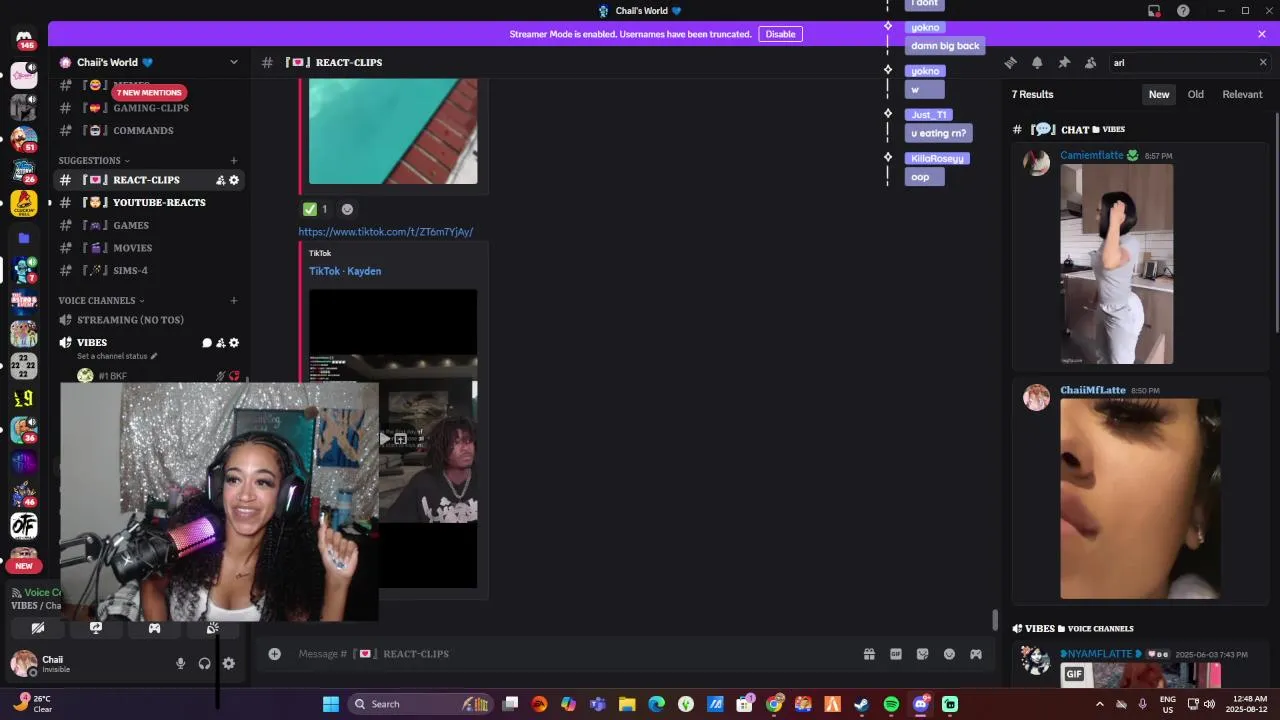Show pinned messages

tap(1064, 62)
